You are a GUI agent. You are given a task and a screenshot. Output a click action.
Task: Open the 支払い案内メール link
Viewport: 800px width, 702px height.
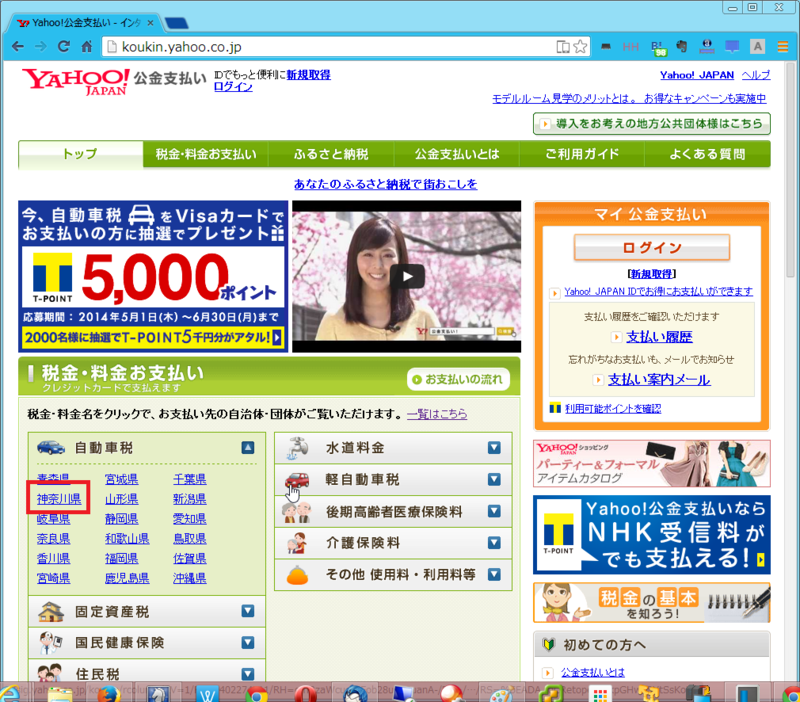point(659,380)
